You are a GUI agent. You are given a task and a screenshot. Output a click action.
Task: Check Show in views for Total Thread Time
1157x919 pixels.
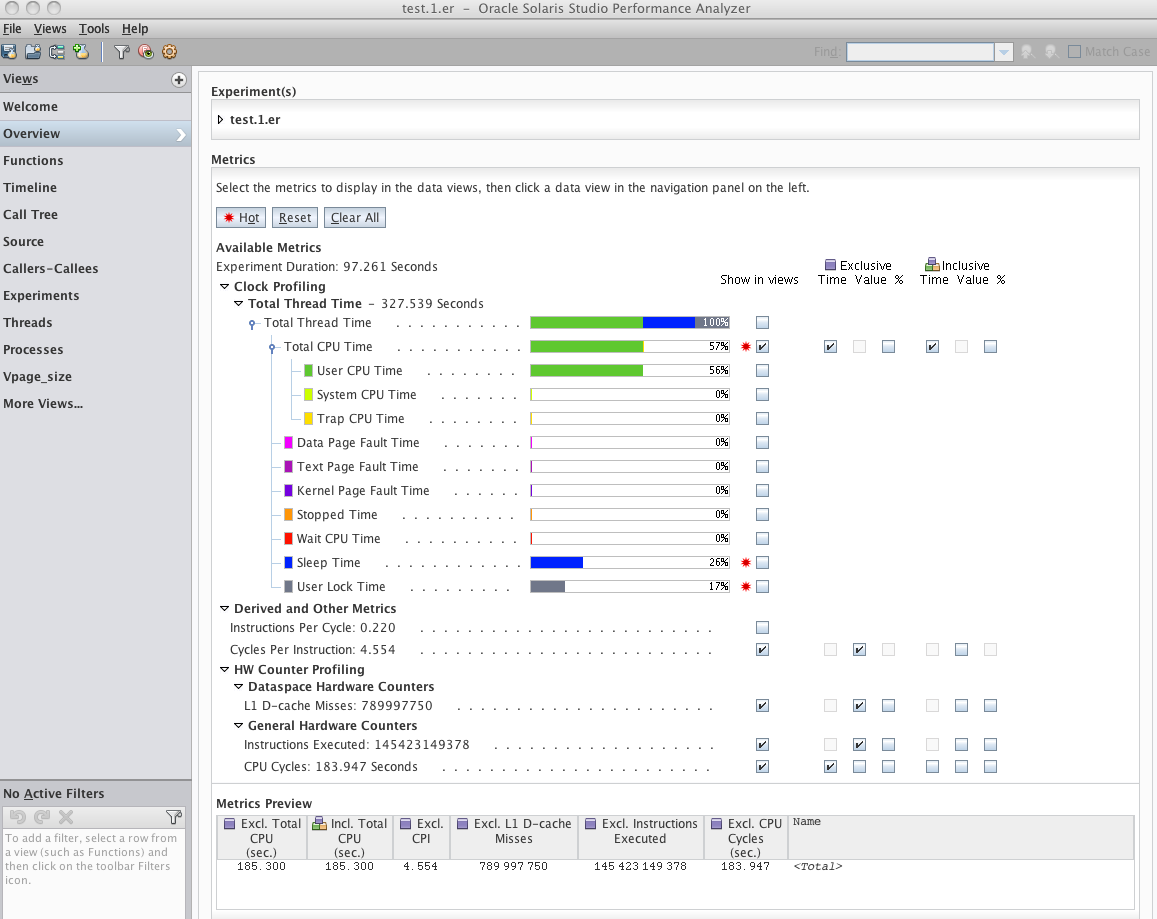point(762,323)
